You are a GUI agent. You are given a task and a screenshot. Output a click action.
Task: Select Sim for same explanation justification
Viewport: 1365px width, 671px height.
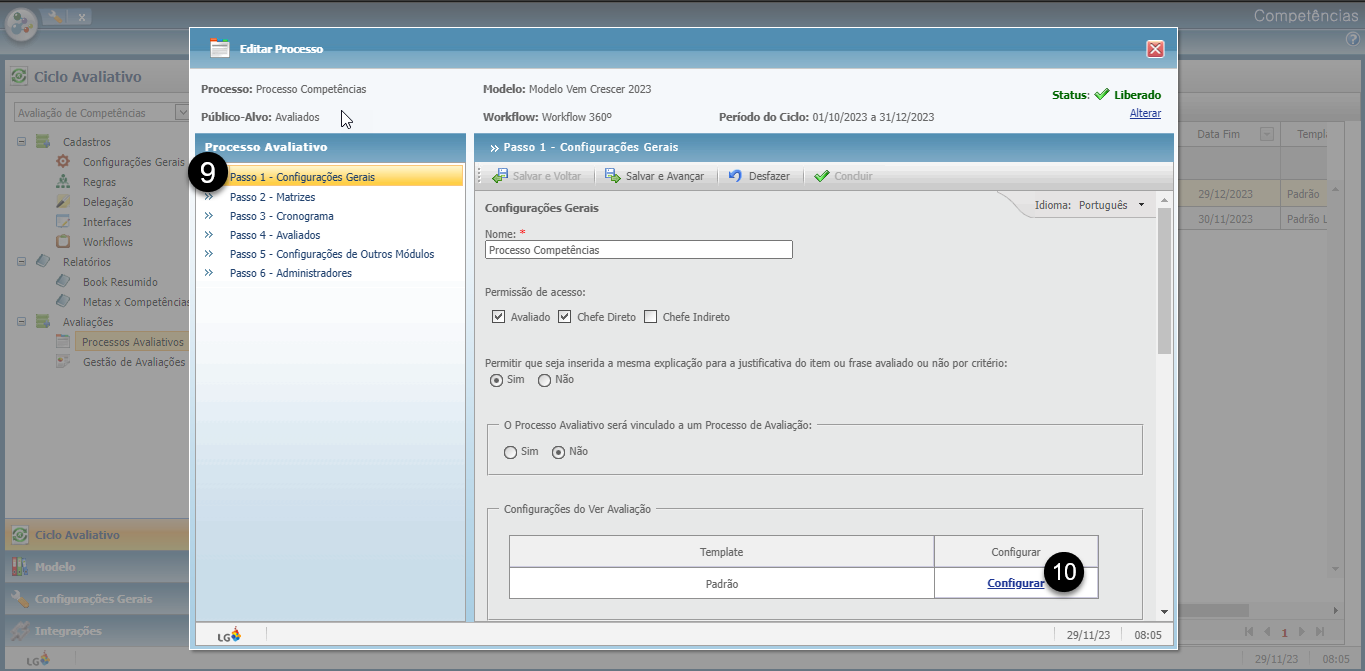point(496,380)
